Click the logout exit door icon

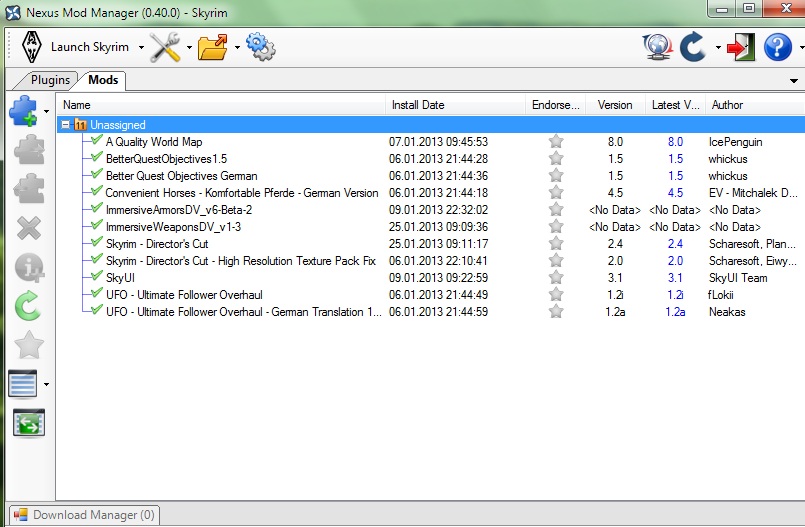click(x=741, y=47)
